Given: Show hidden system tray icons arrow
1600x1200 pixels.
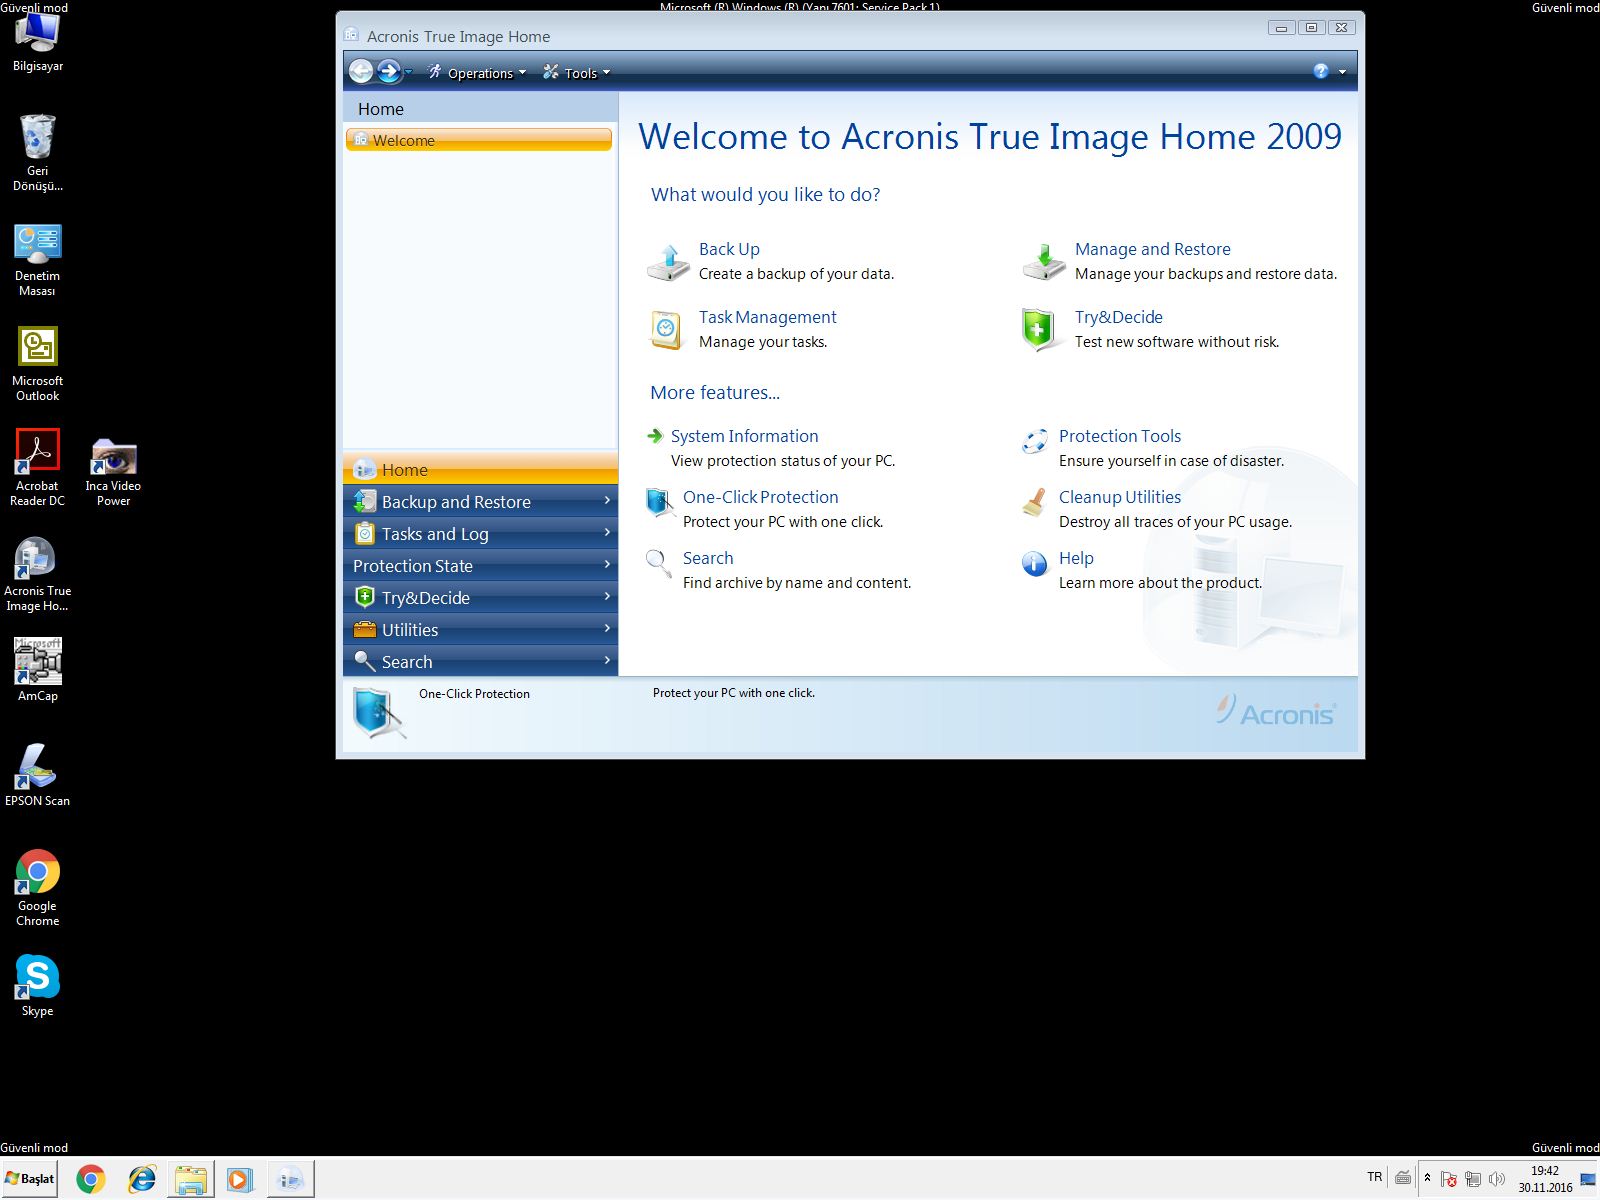Looking at the screenshot, I should pyautogui.click(x=1427, y=1178).
